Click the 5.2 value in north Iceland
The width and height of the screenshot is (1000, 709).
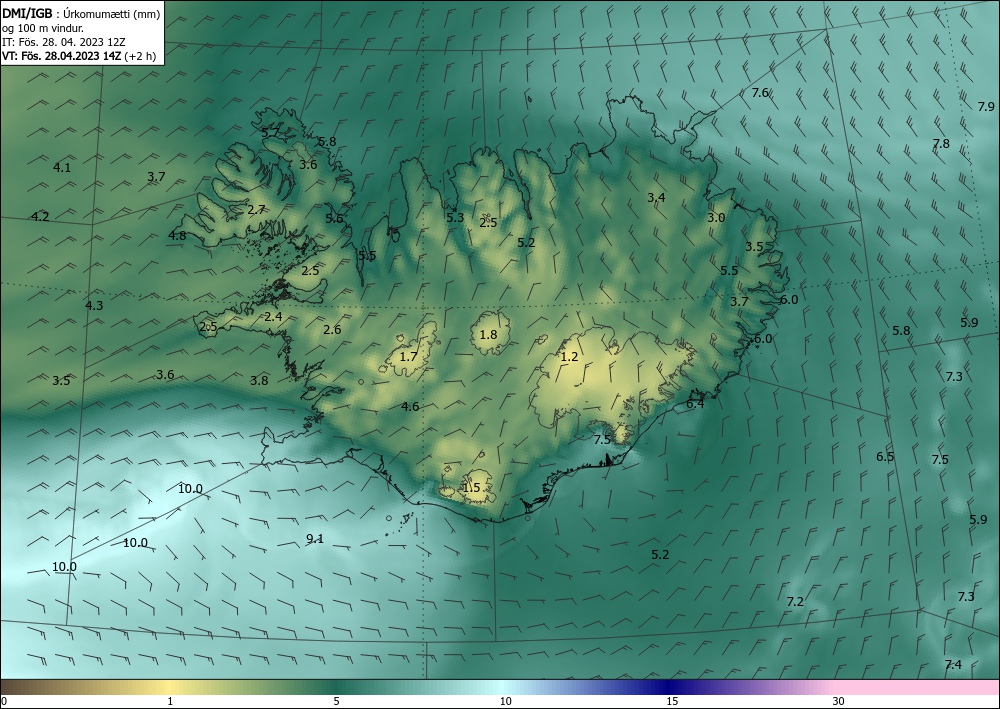[526, 242]
